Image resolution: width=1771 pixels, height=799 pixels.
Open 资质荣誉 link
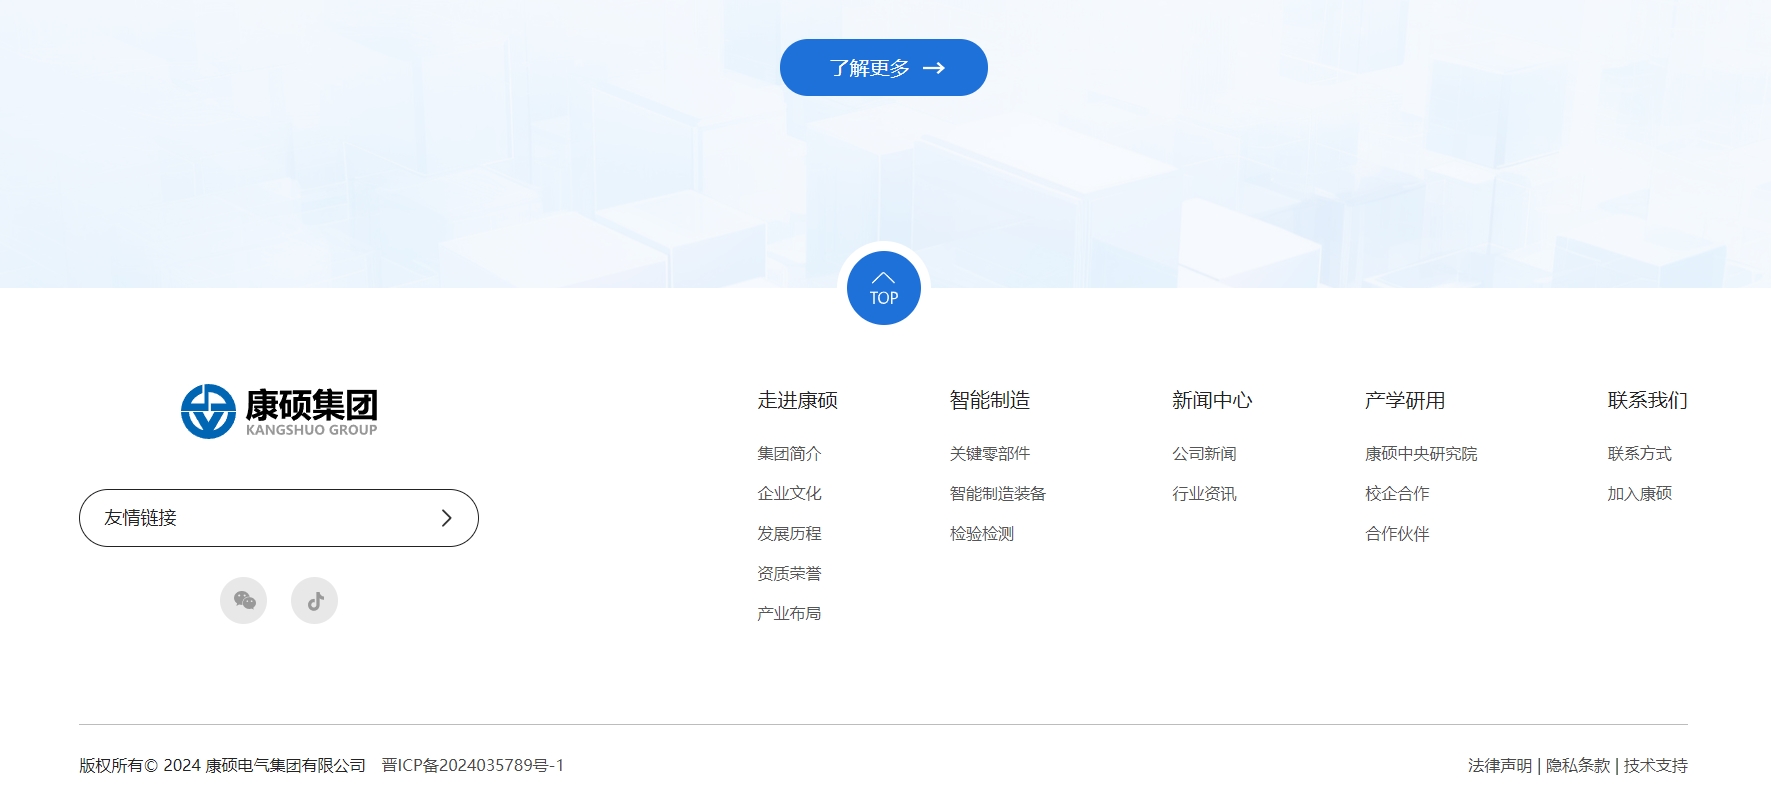[x=789, y=574]
